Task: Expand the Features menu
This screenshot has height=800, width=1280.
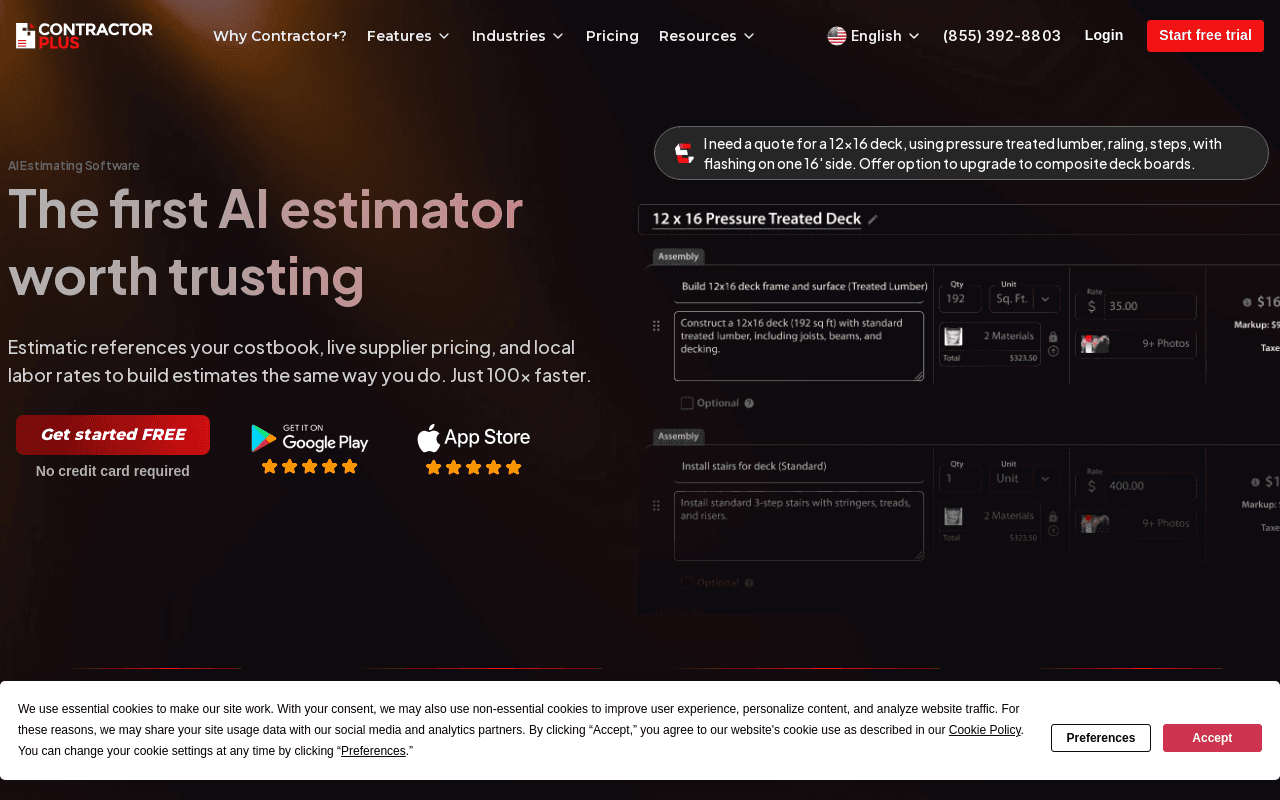Action: [408, 36]
